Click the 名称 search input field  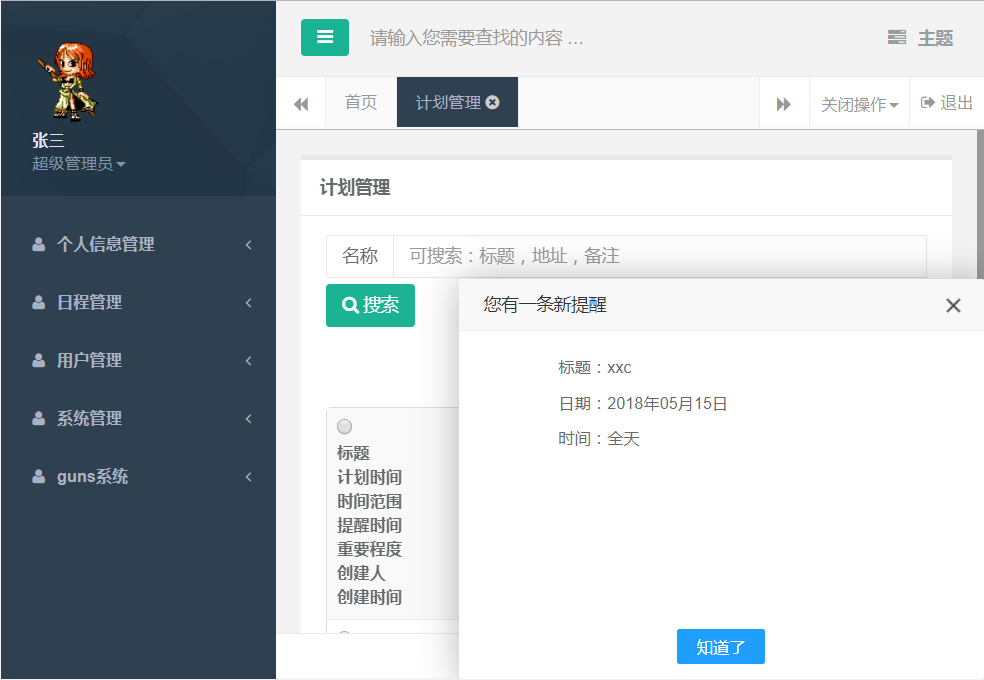tap(660, 256)
